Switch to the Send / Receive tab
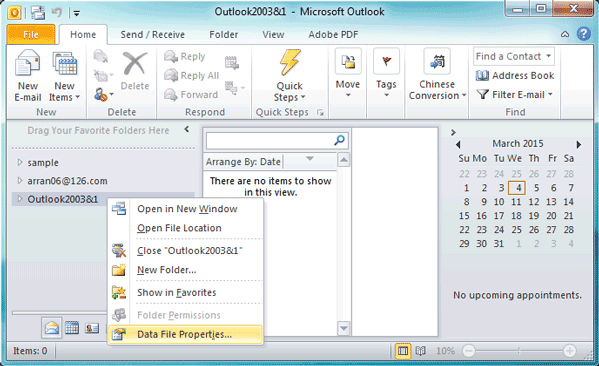The height and width of the screenshot is (366, 599). [152, 34]
